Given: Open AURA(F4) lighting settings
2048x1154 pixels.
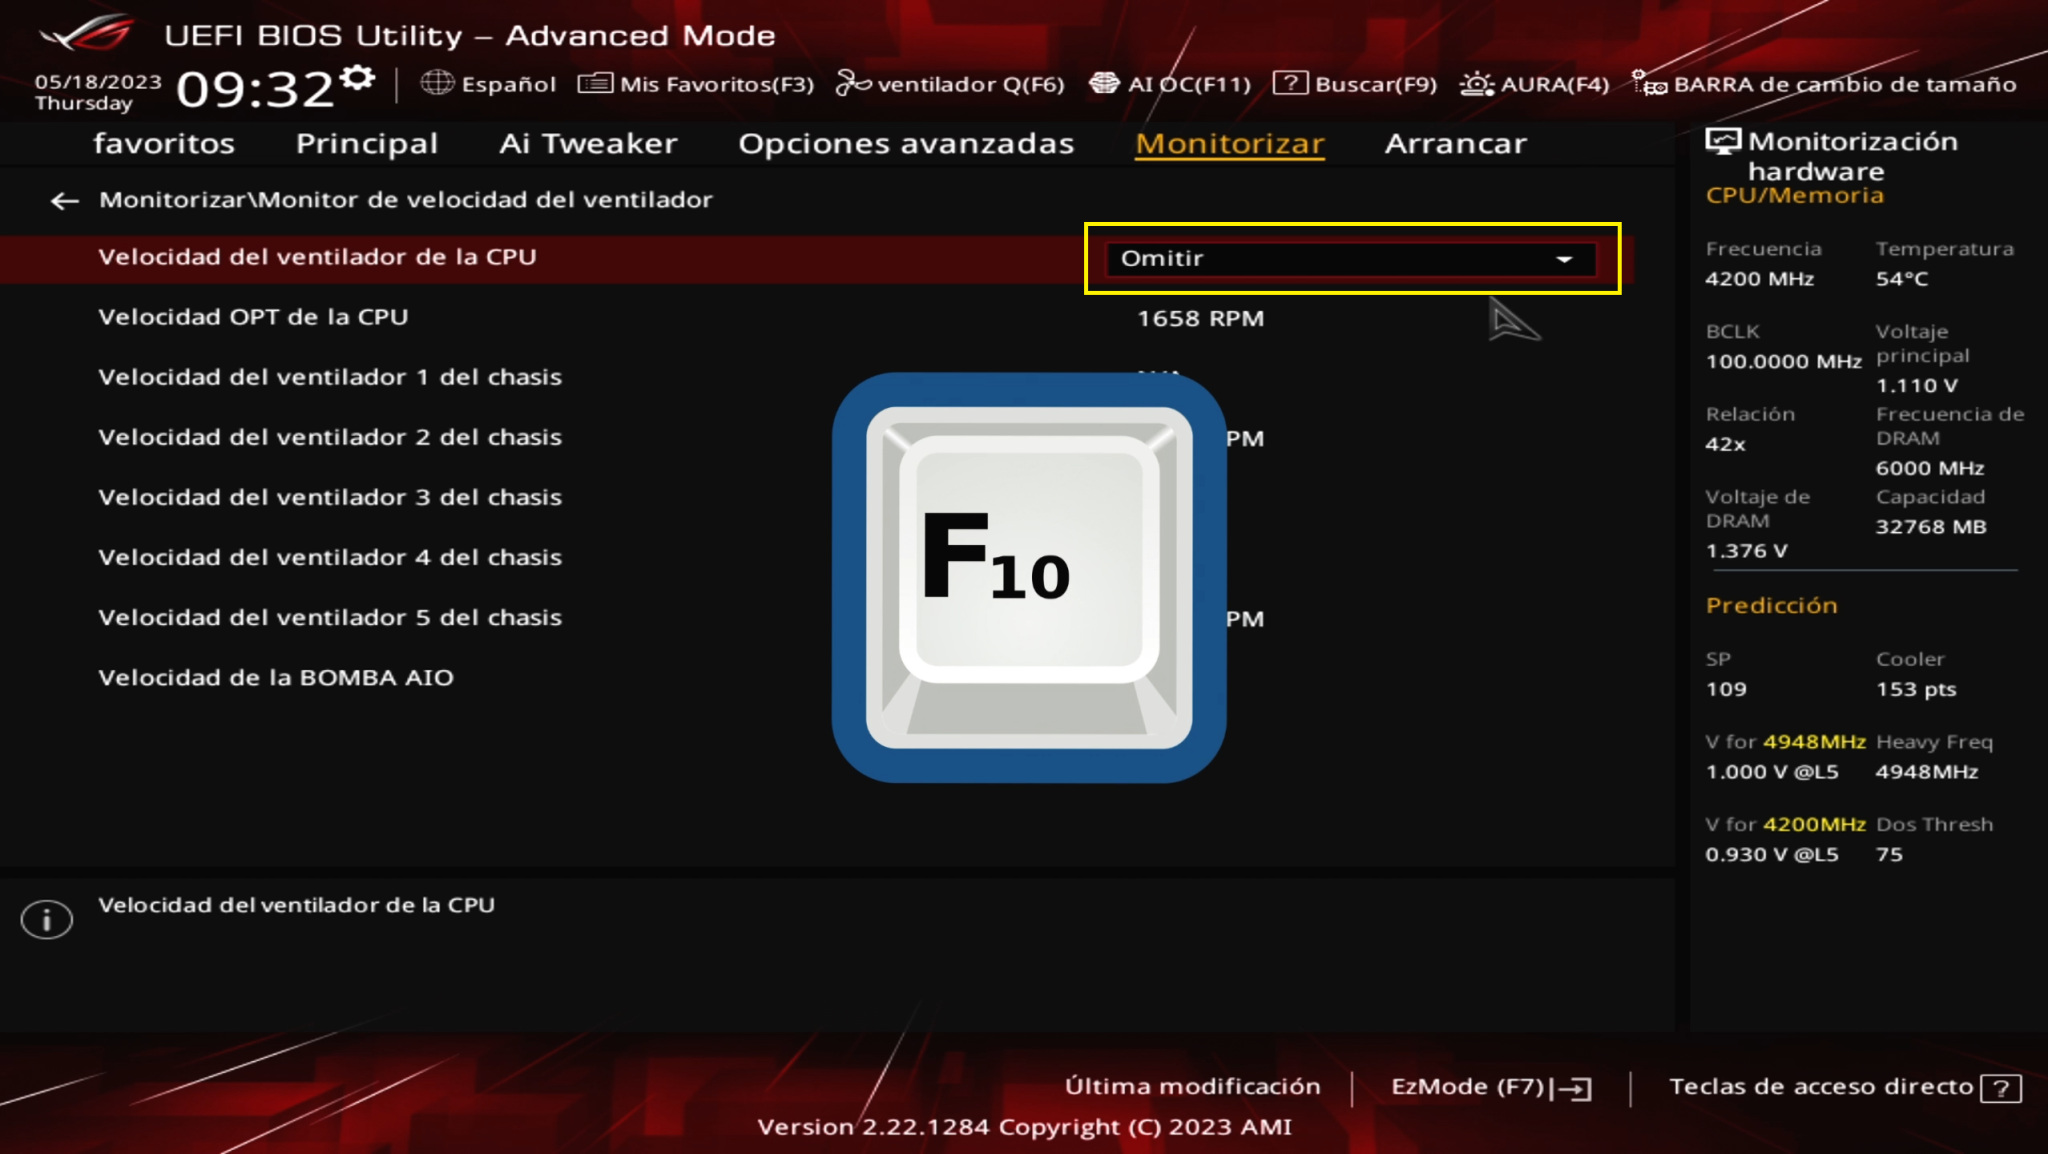Looking at the screenshot, I should [x=1537, y=84].
